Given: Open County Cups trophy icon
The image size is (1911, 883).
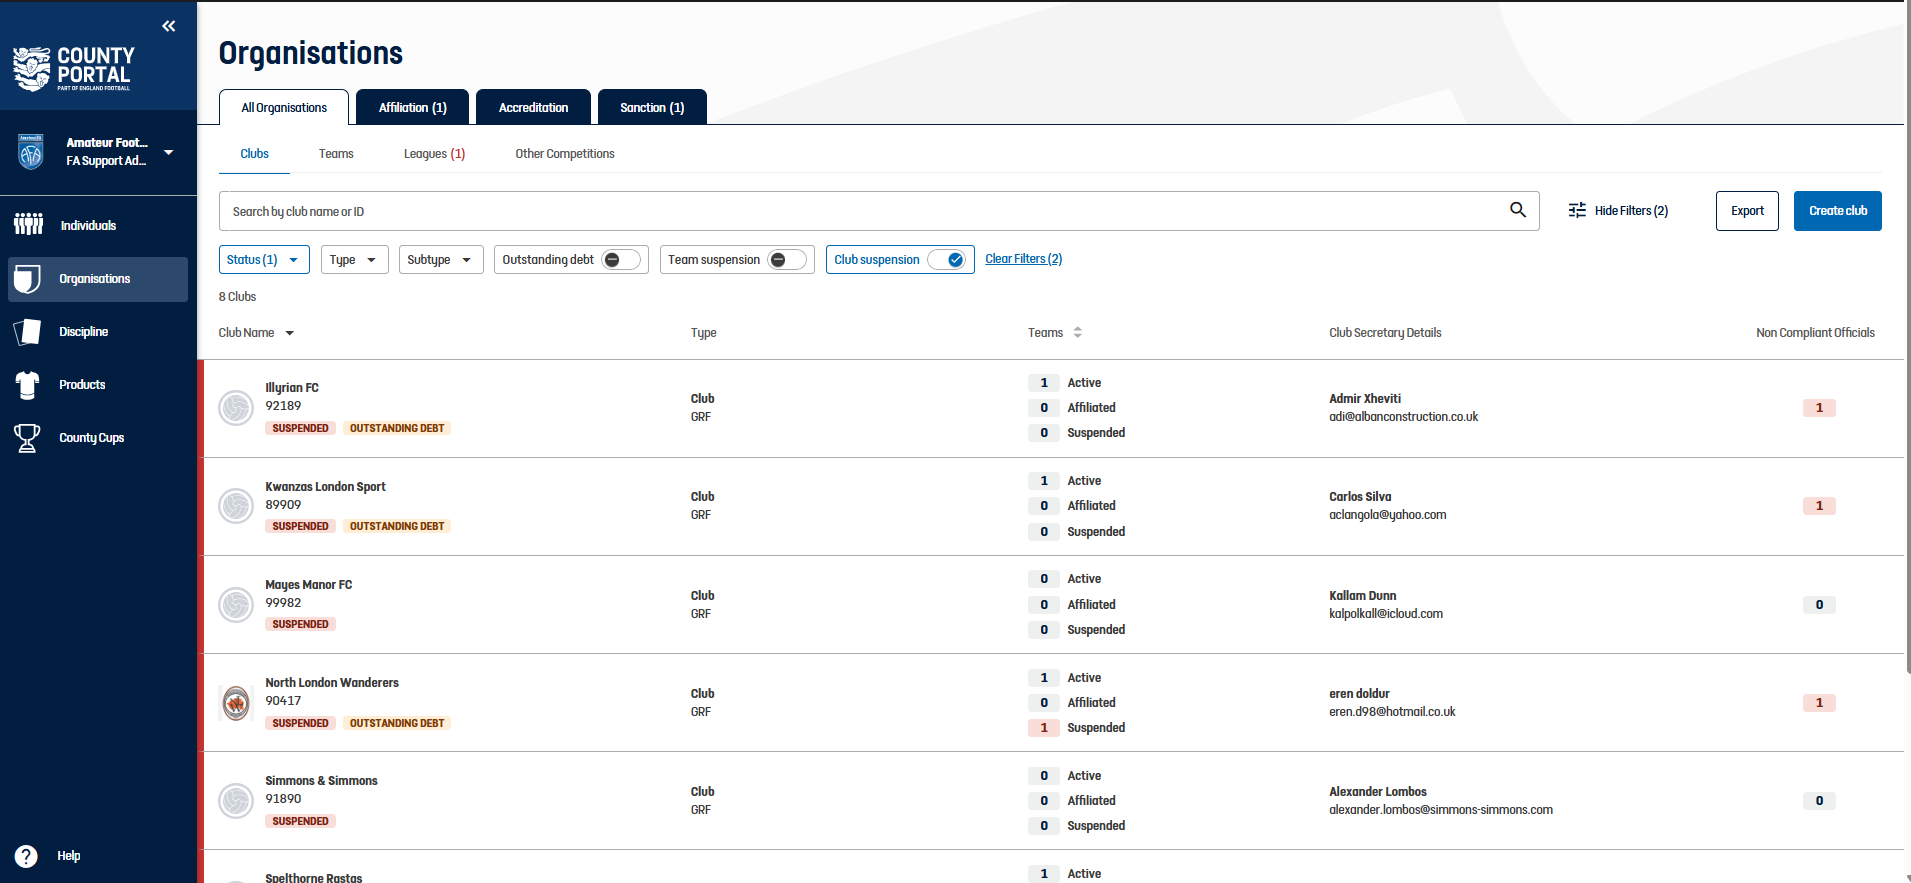Looking at the screenshot, I should (x=27, y=438).
